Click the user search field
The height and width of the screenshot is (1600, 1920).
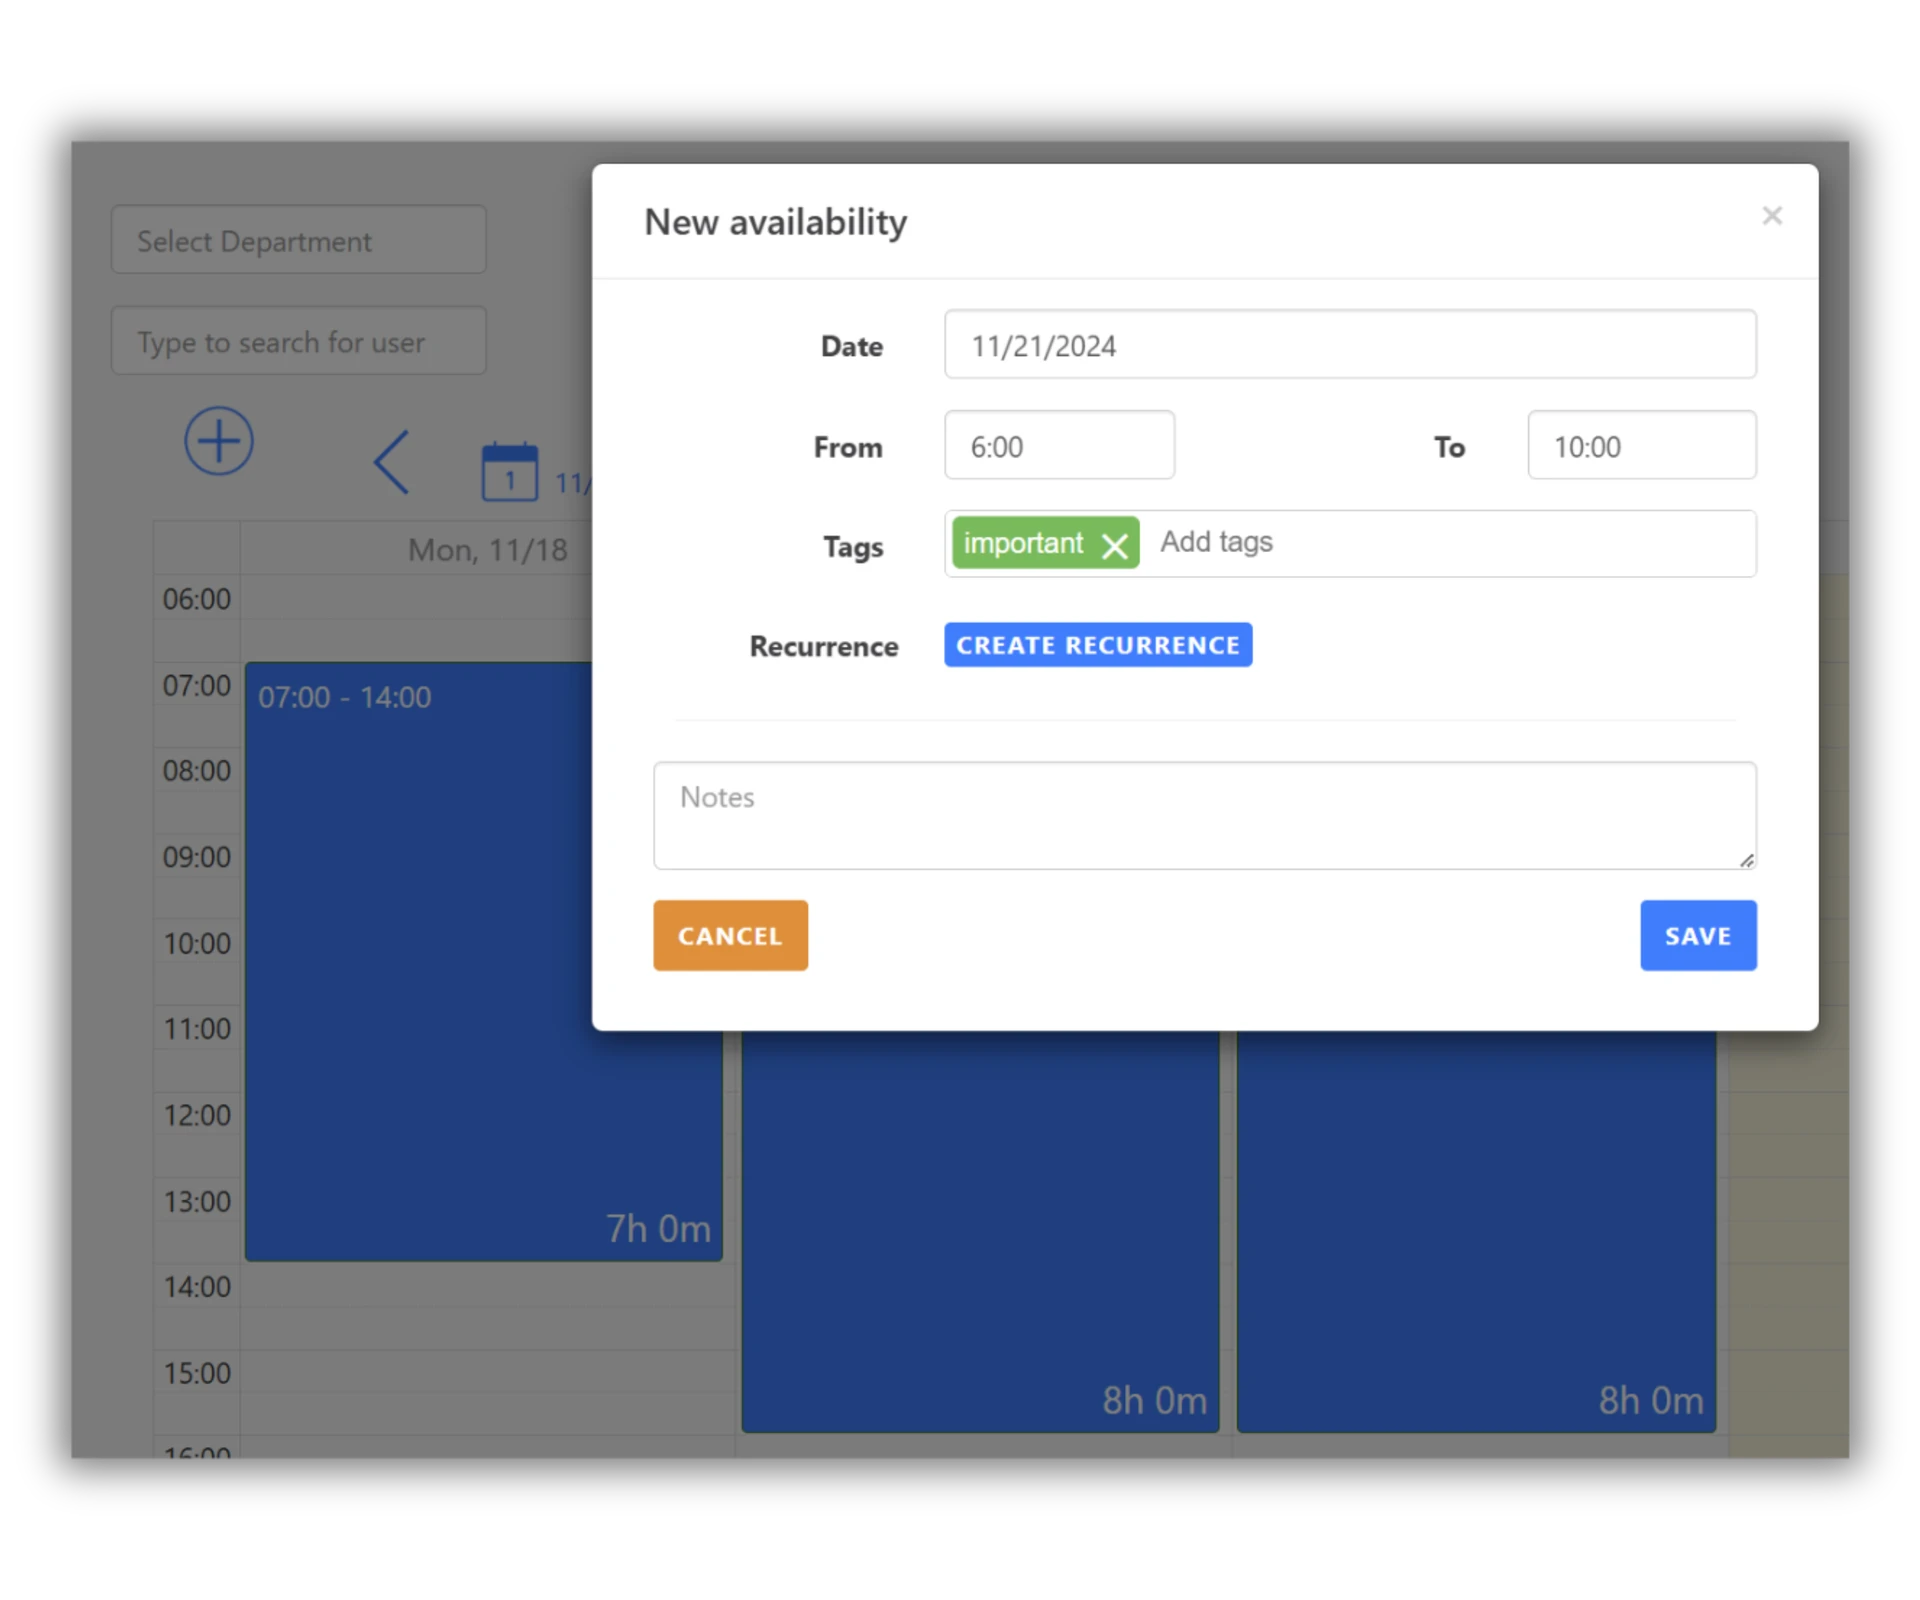298,341
